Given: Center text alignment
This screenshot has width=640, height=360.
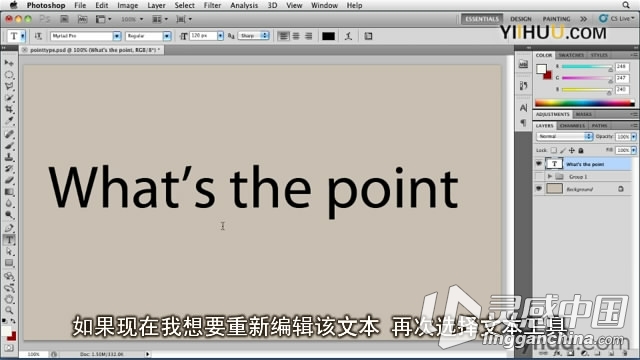Looking at the screenshot, I should (296, 36).
